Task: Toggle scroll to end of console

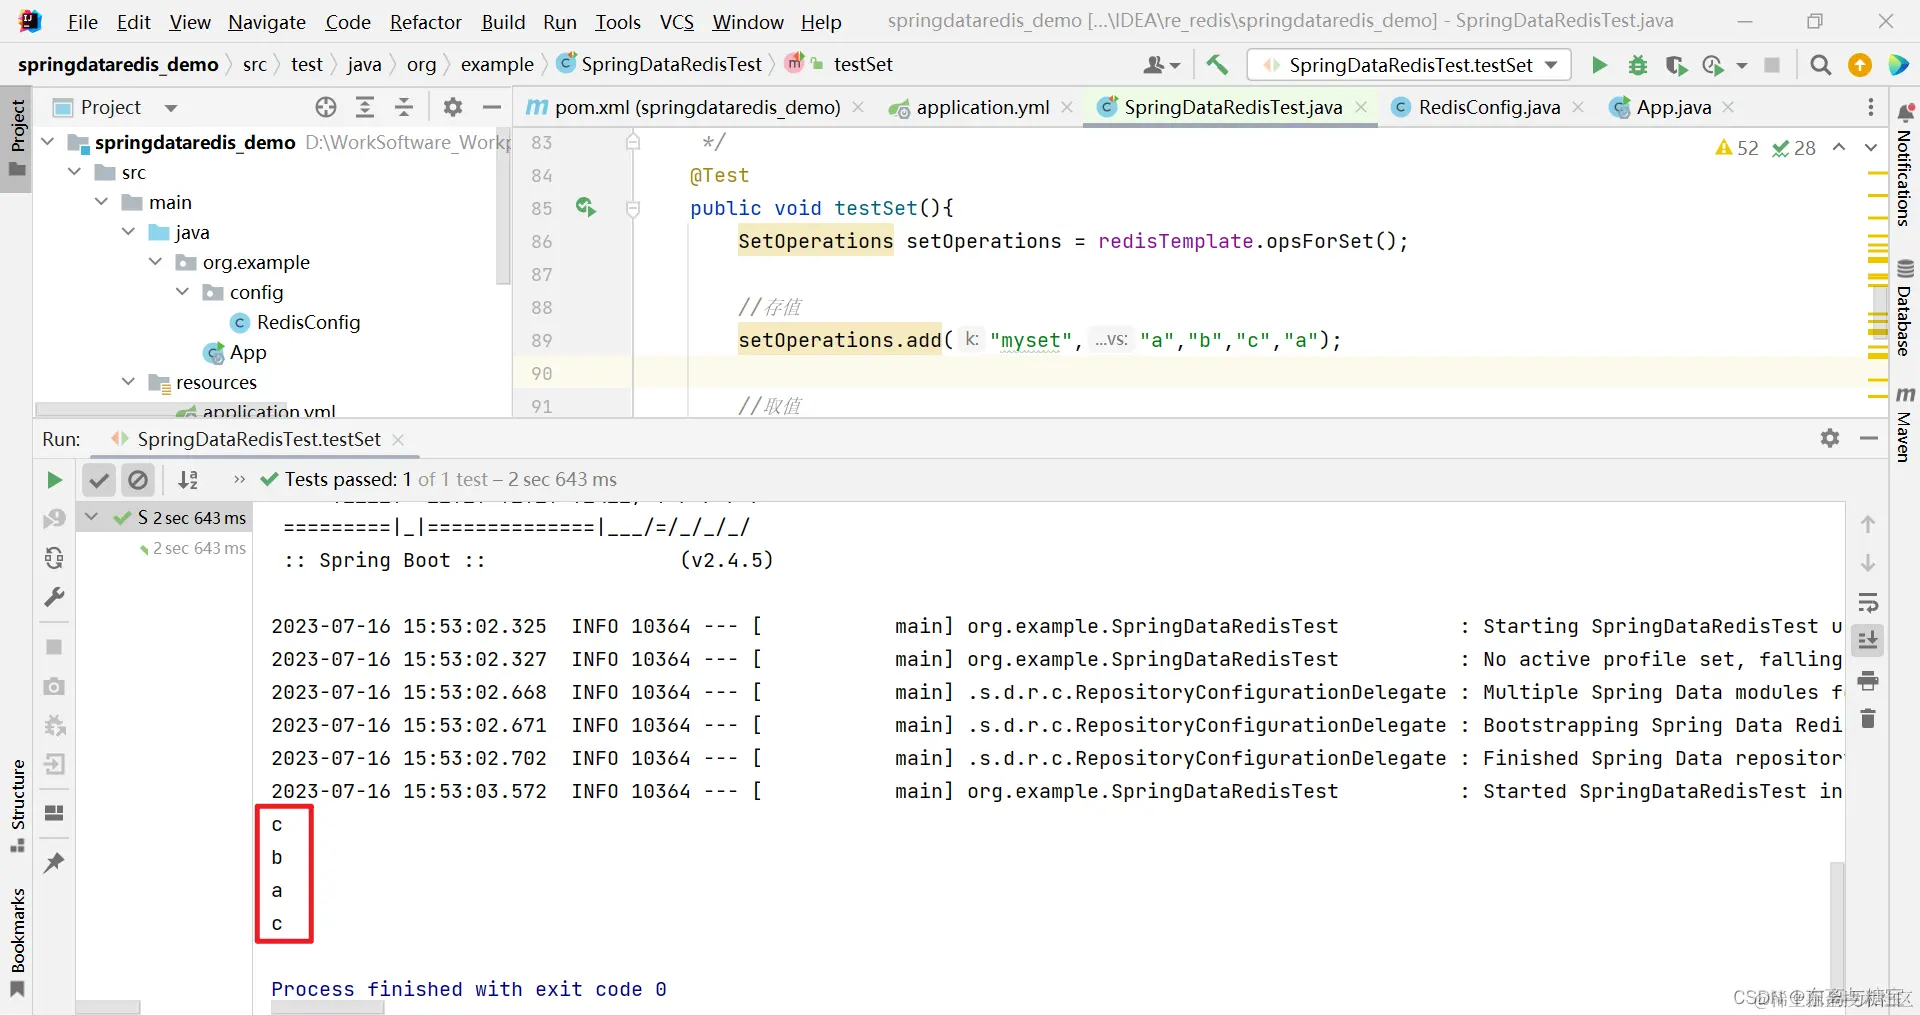Action: (x=1868, y=641)
